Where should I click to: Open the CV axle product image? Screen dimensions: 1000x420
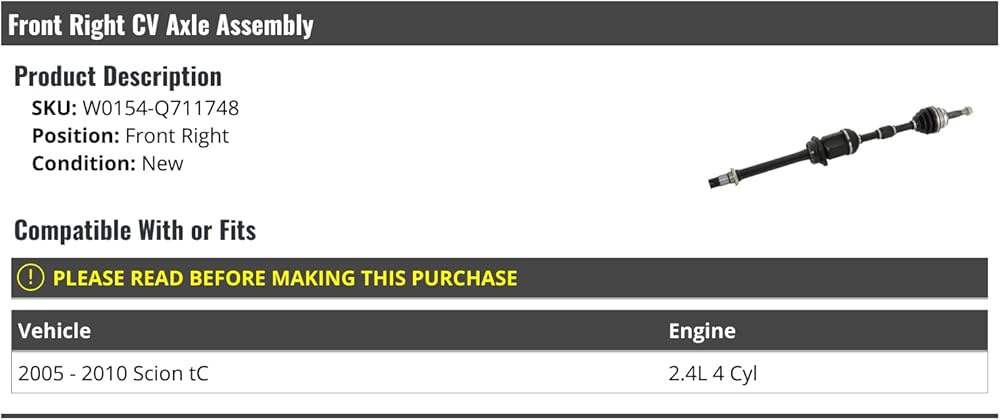tap(841, 147)
